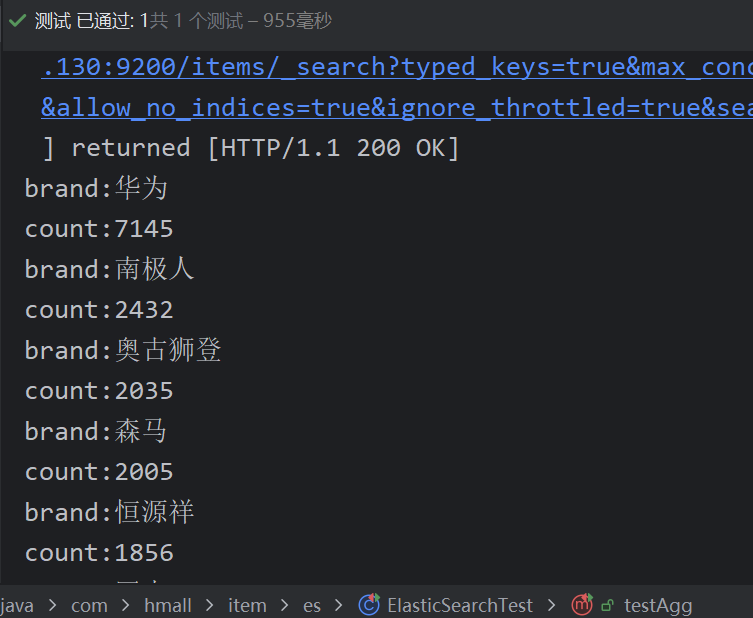
Task: Open the link line starting &allow_no_indices=true
Action: 397,108
